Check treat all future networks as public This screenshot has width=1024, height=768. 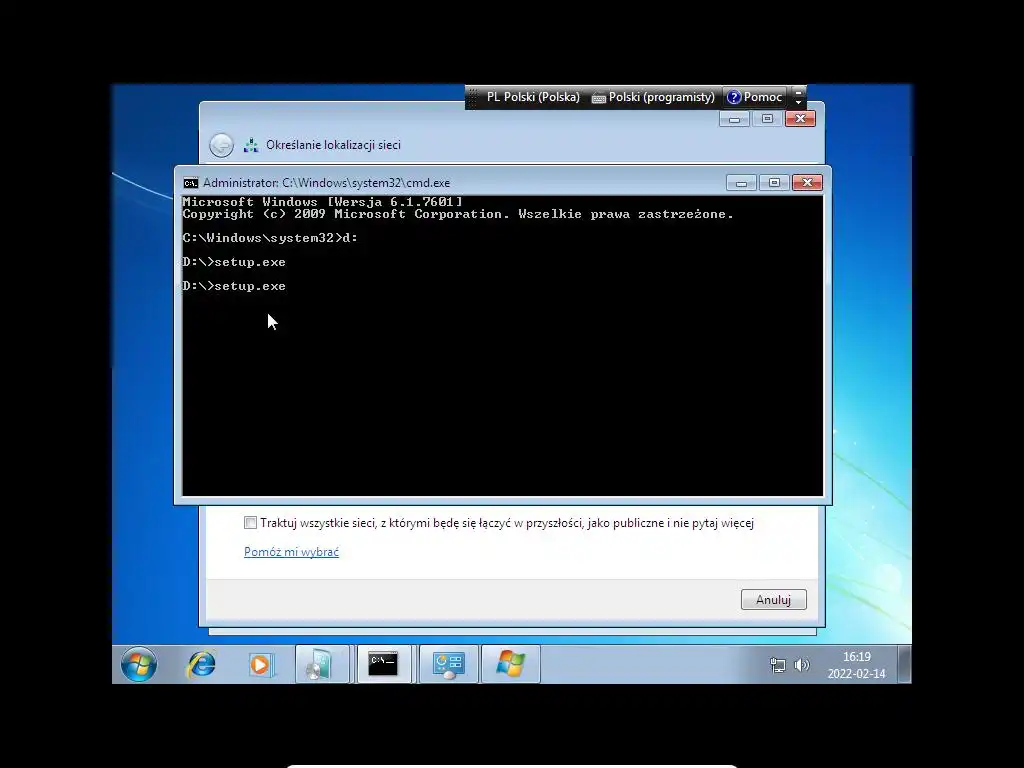pos(250,522)
